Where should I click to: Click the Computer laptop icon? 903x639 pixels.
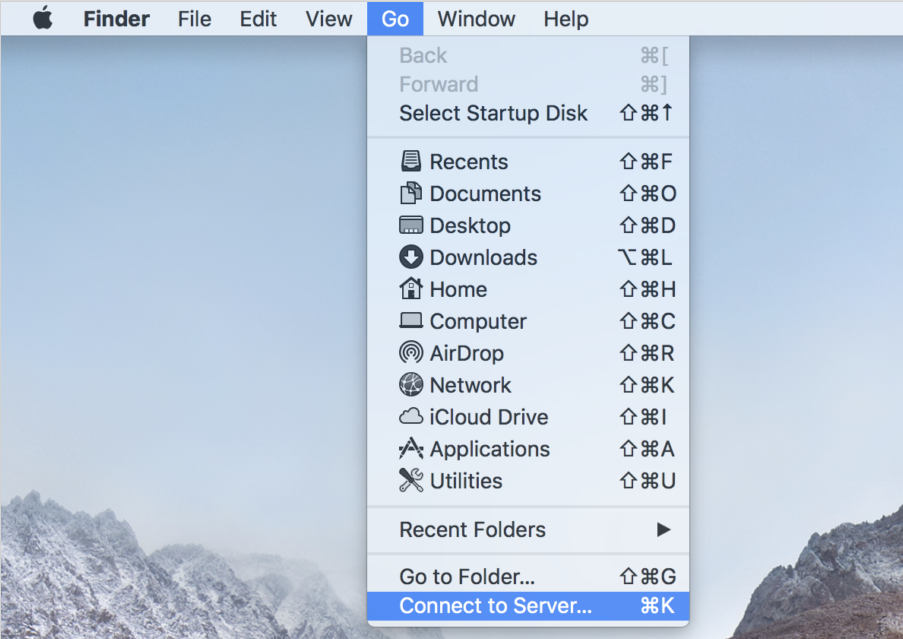pyautogui.click(x=411, y=322)
